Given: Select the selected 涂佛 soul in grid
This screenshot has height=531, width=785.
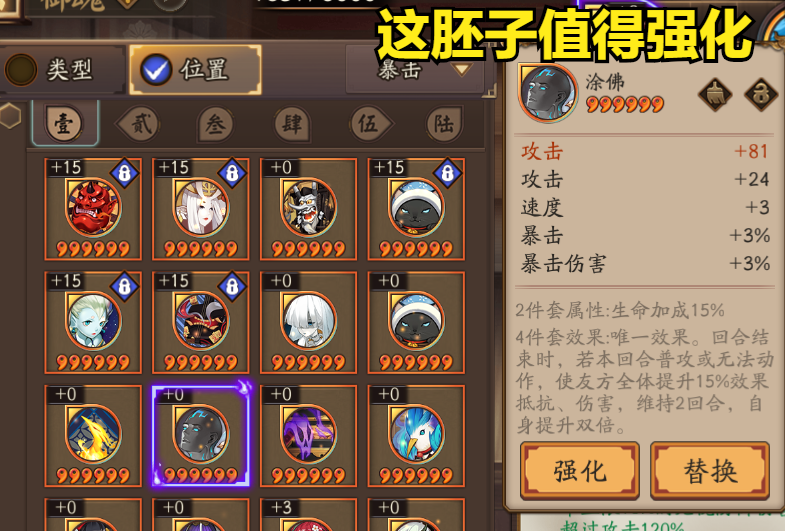Looking at the screenshot, I should [x=200, y=436].
